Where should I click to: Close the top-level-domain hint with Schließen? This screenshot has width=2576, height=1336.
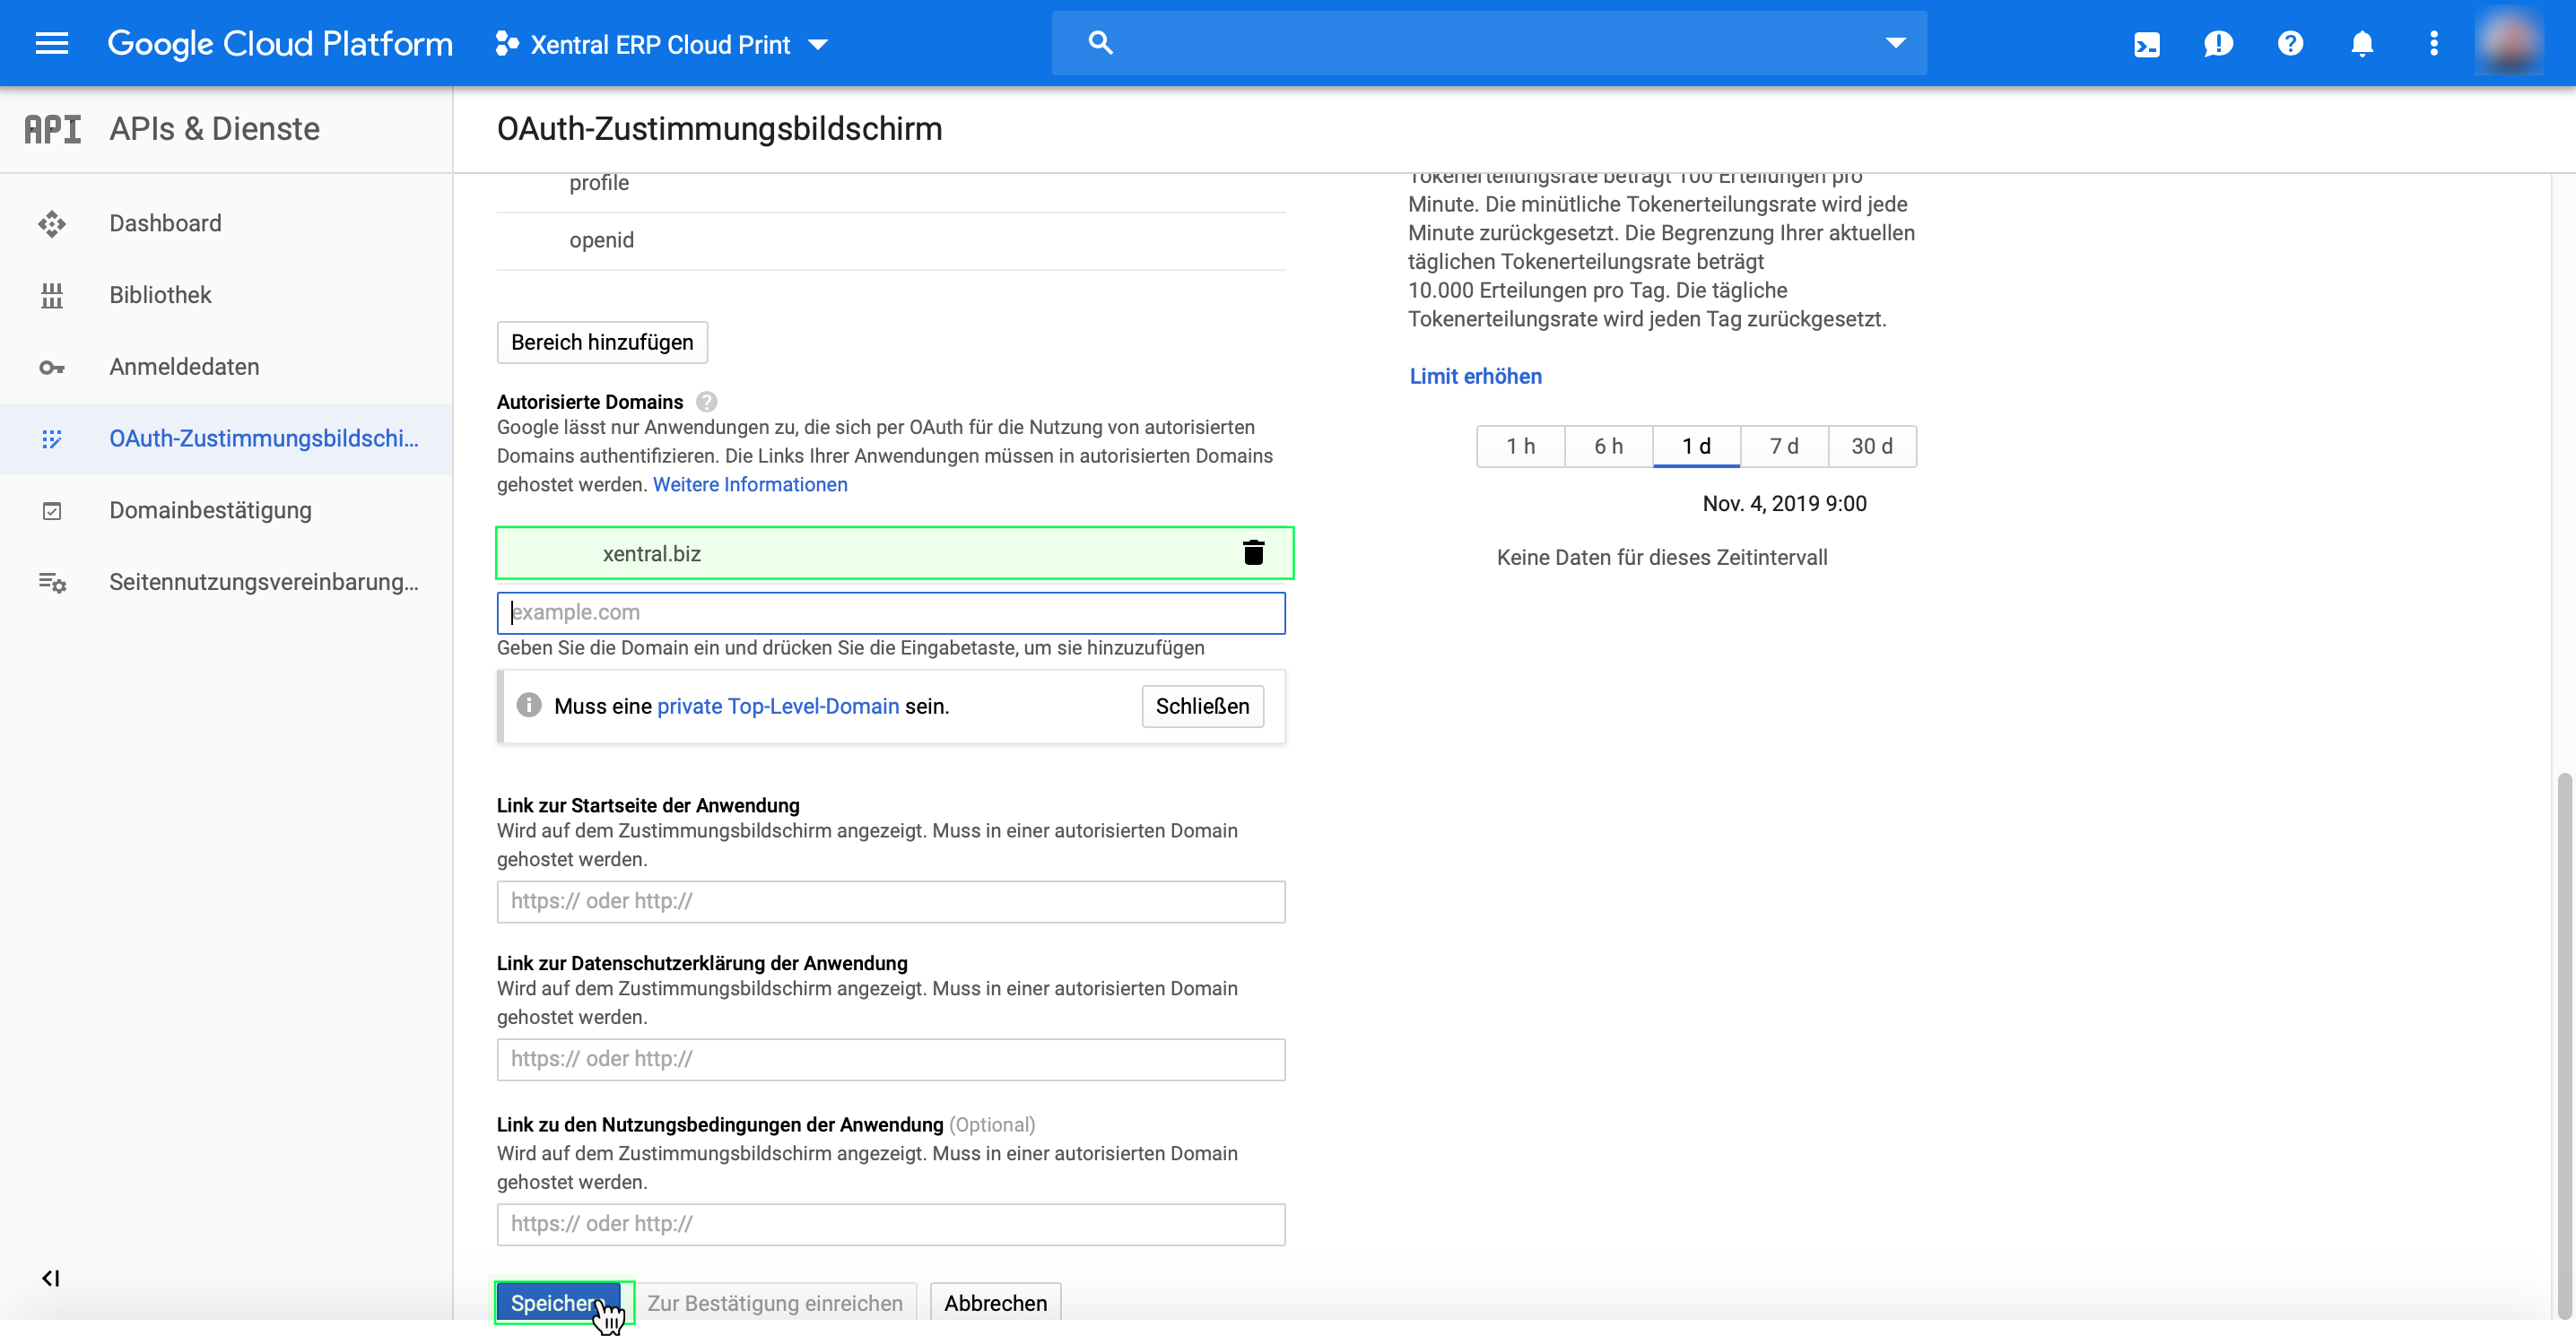coord(1202,706)
